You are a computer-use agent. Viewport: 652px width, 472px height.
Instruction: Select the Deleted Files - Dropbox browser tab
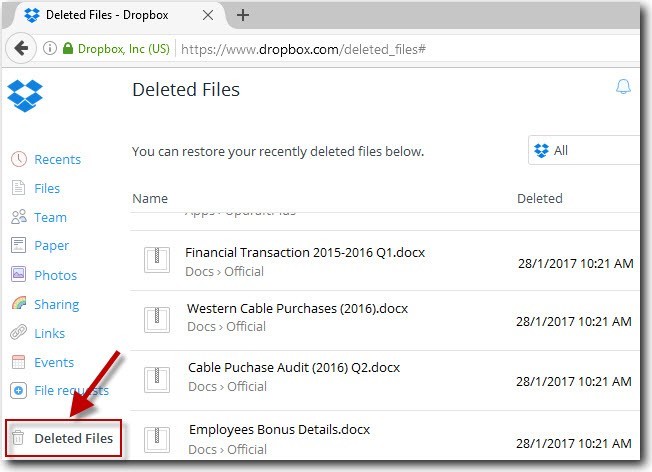pyautogui.click(x=119, y=15)
